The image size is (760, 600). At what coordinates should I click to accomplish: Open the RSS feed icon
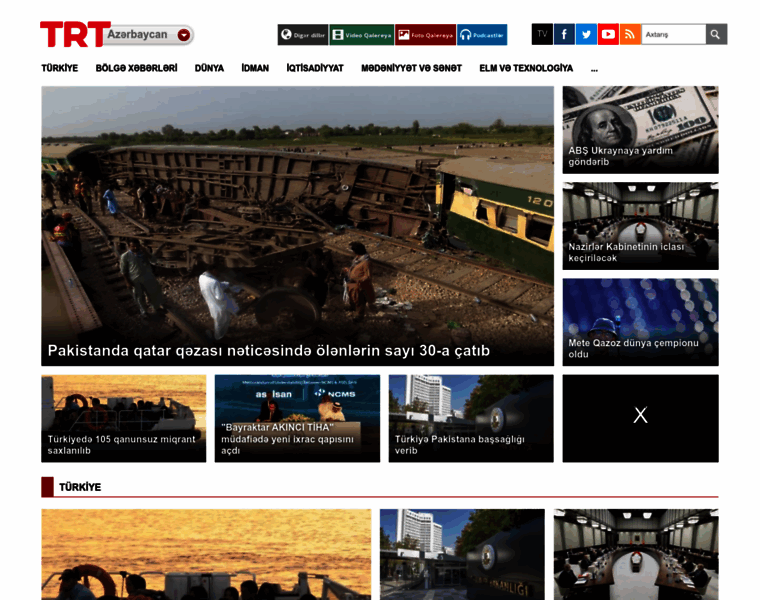pyautogui.click(x=630, y=34)
